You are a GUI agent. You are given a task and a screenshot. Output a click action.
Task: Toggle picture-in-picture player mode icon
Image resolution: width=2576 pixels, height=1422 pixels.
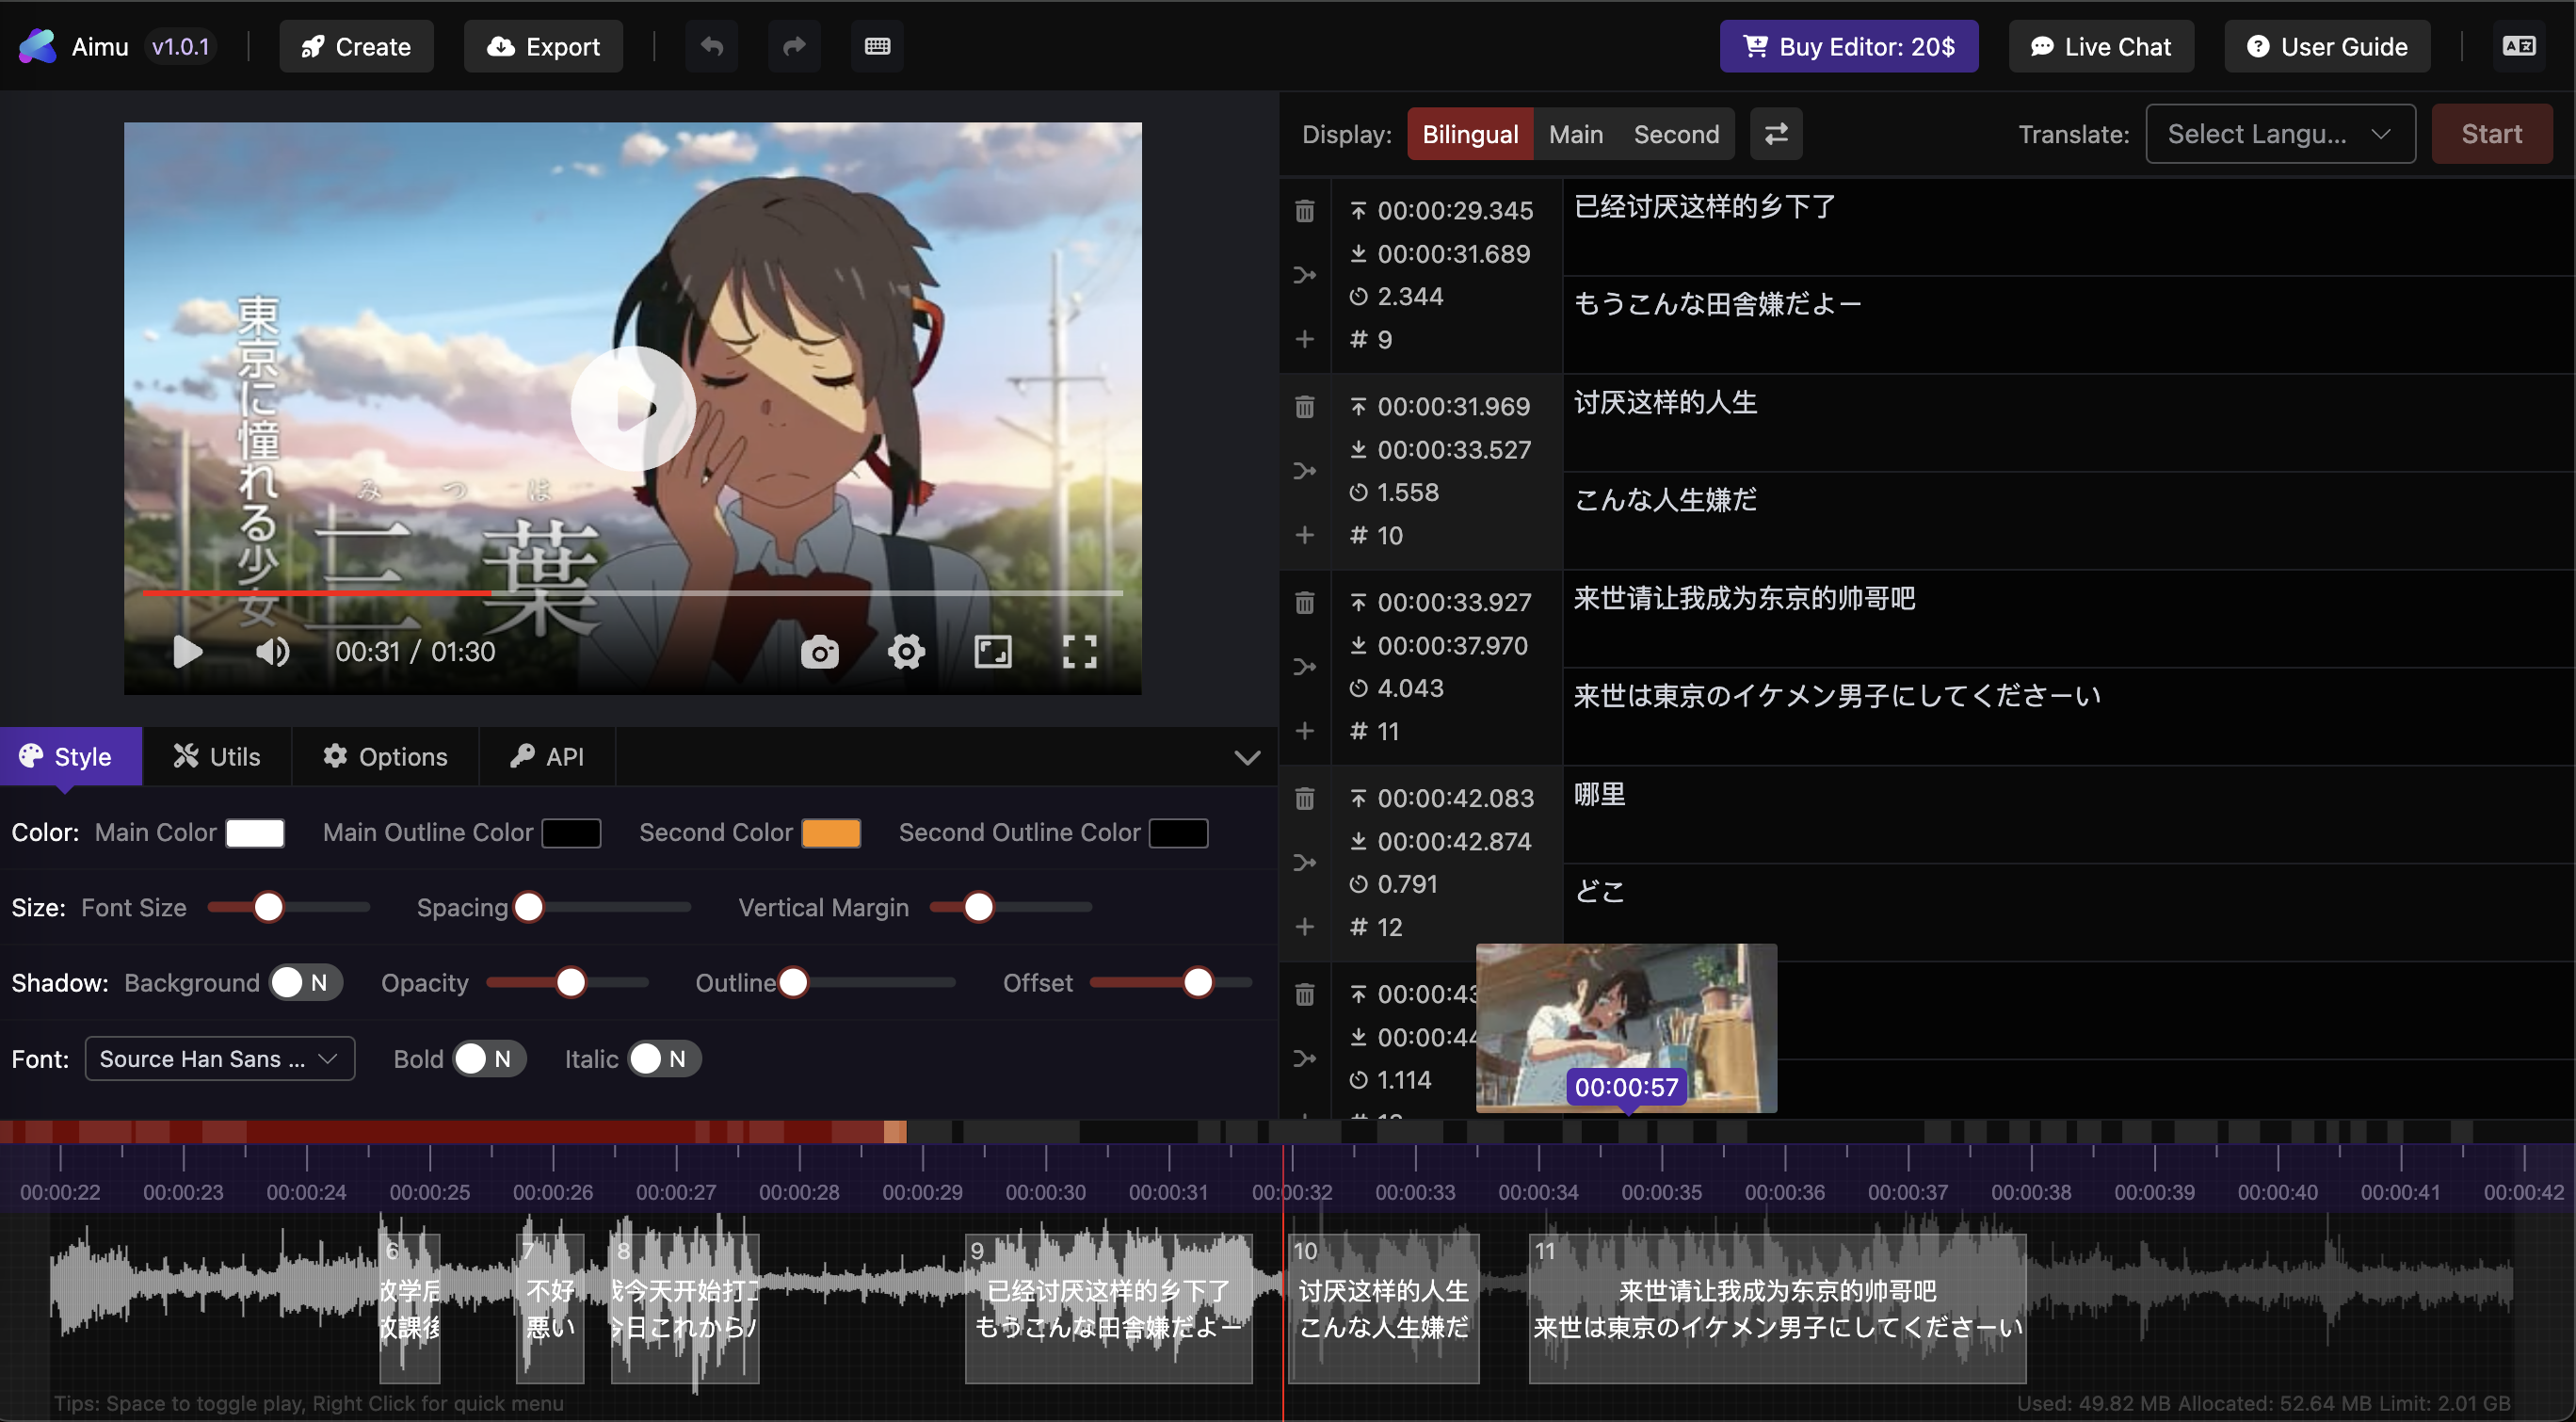coord(993,652)
